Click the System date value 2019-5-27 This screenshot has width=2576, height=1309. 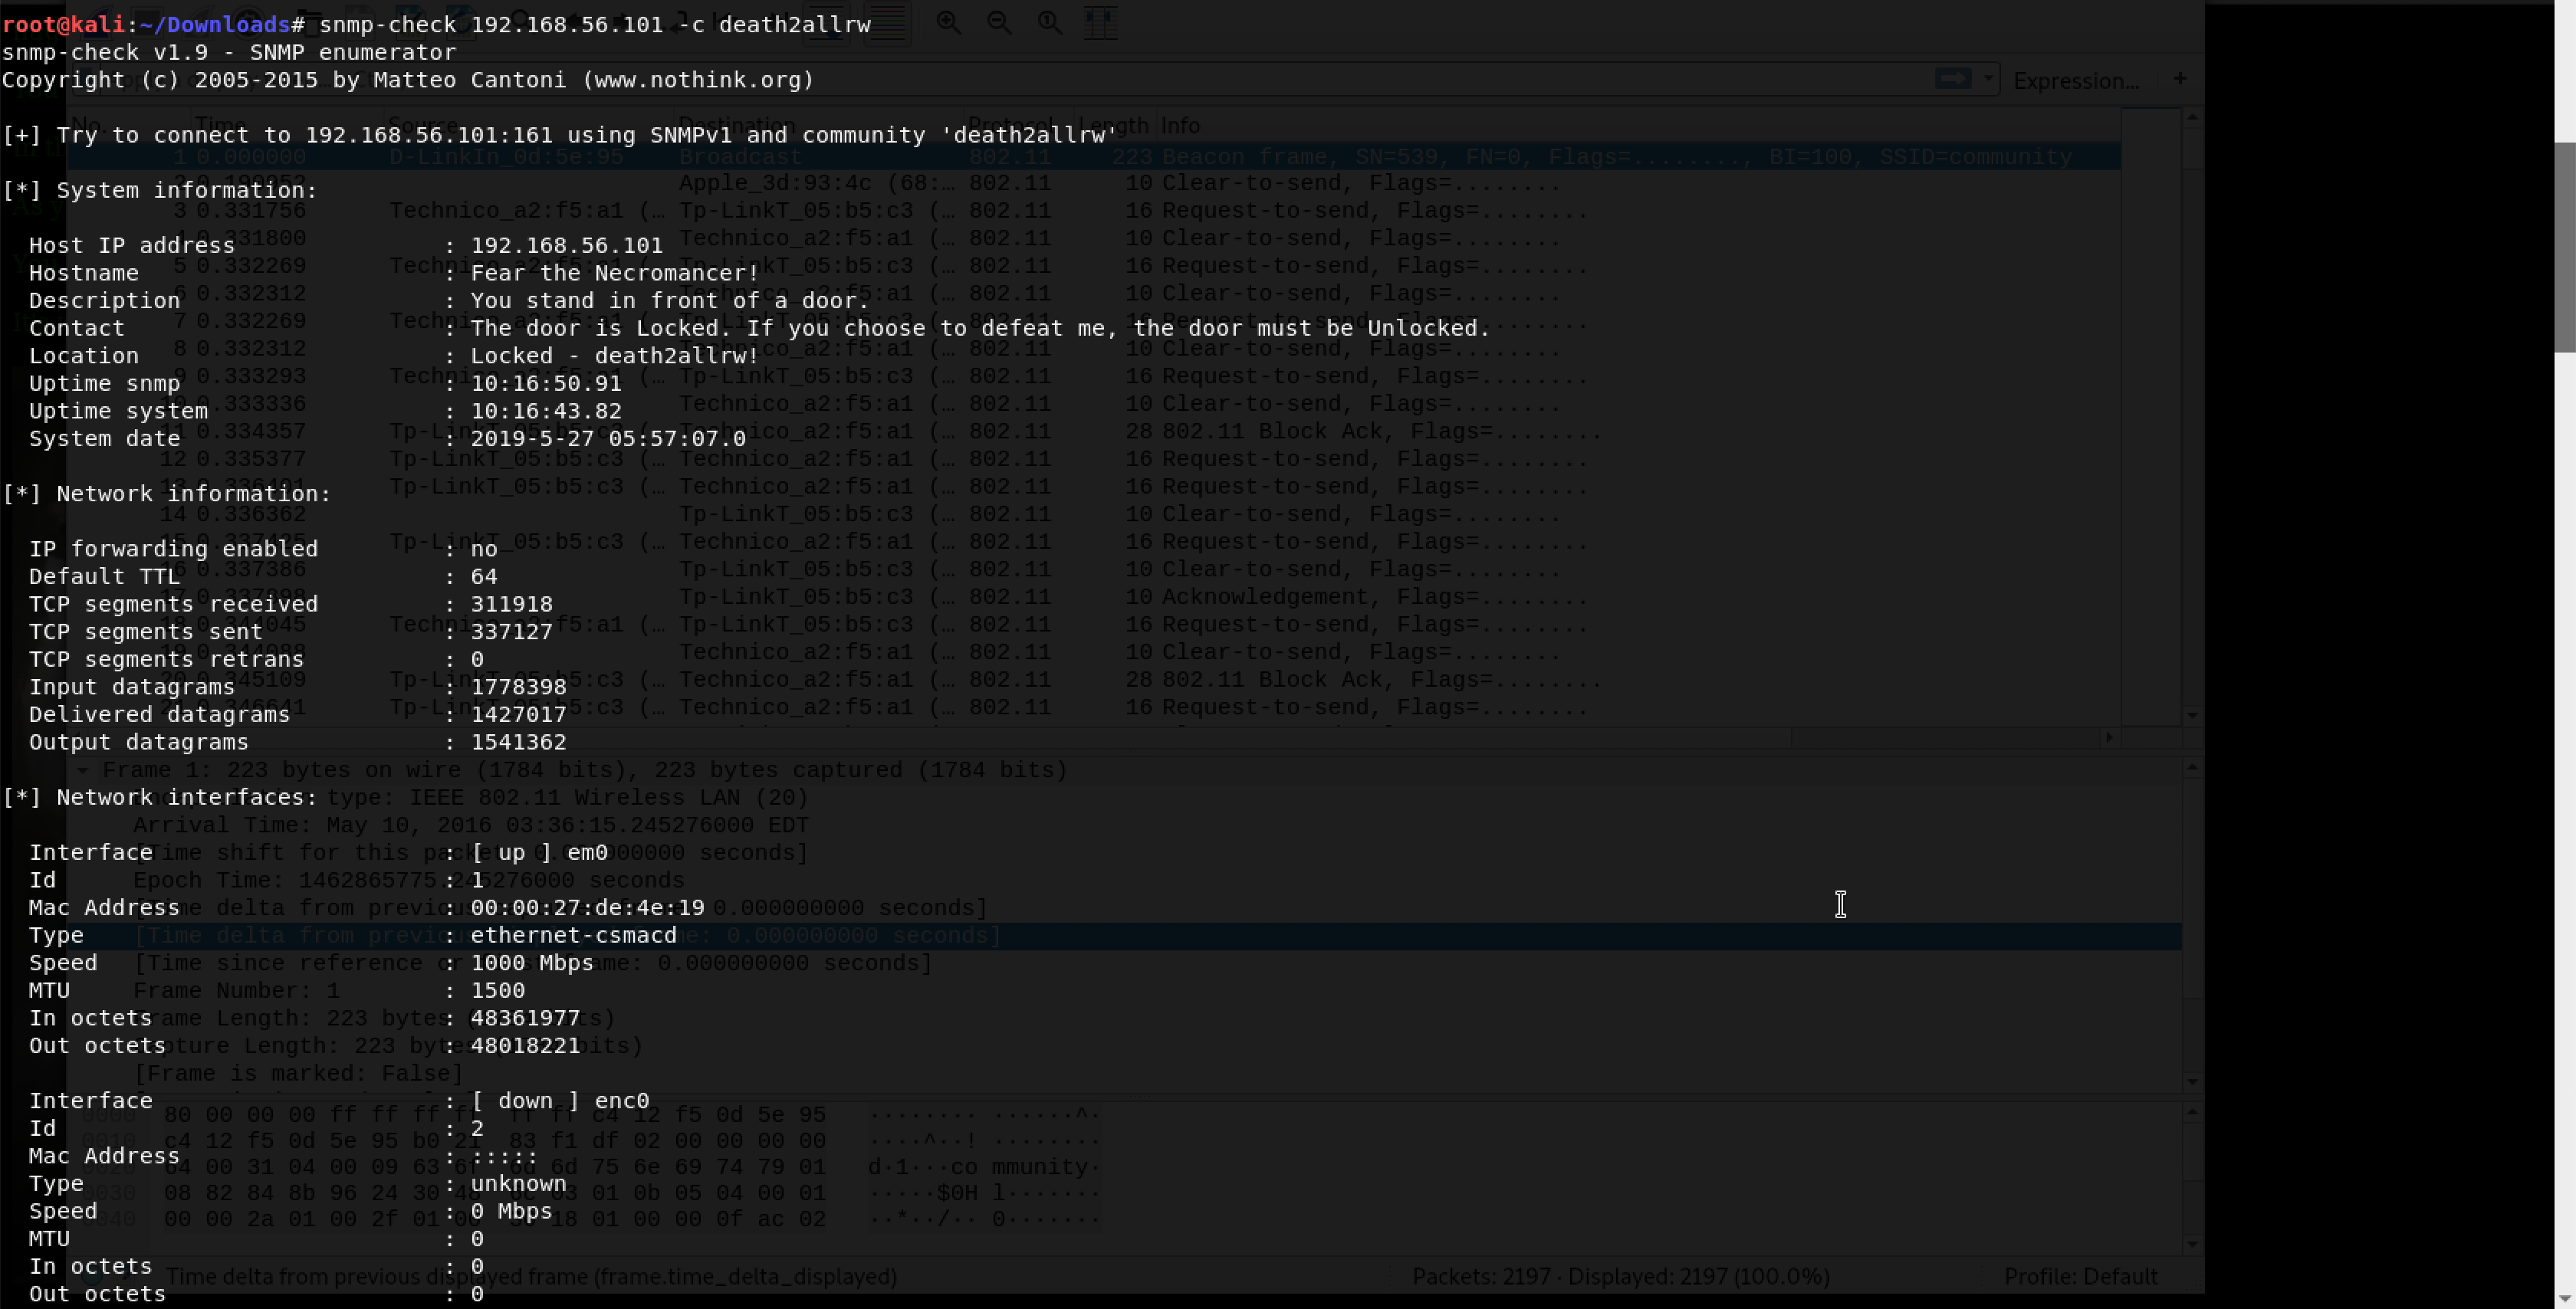coord(608,439)
